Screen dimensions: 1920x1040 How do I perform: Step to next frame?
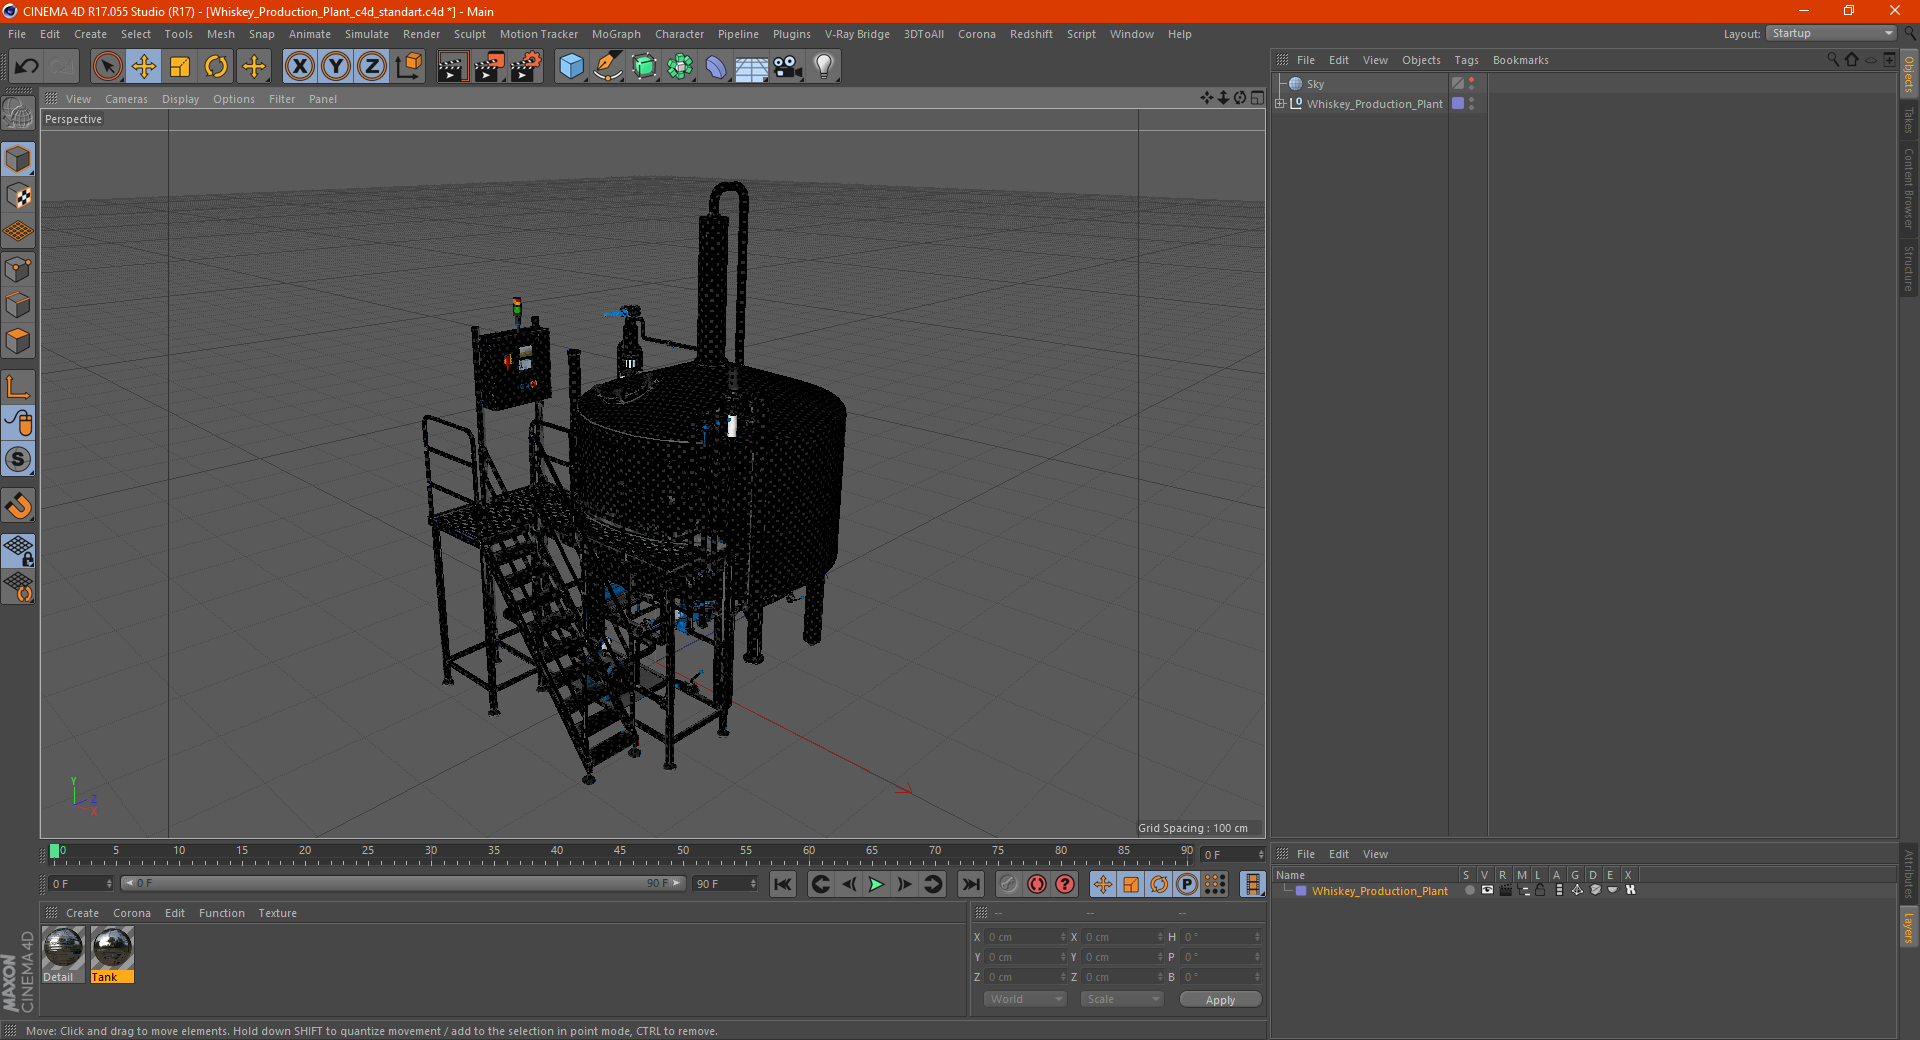tap(904, 884)
